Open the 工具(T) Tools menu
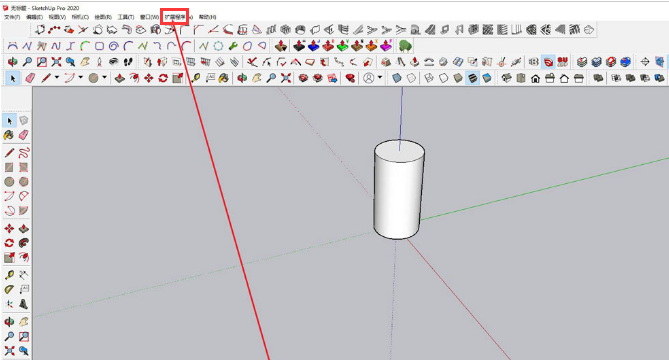The image size is (669, 360). tap(125, 17)
